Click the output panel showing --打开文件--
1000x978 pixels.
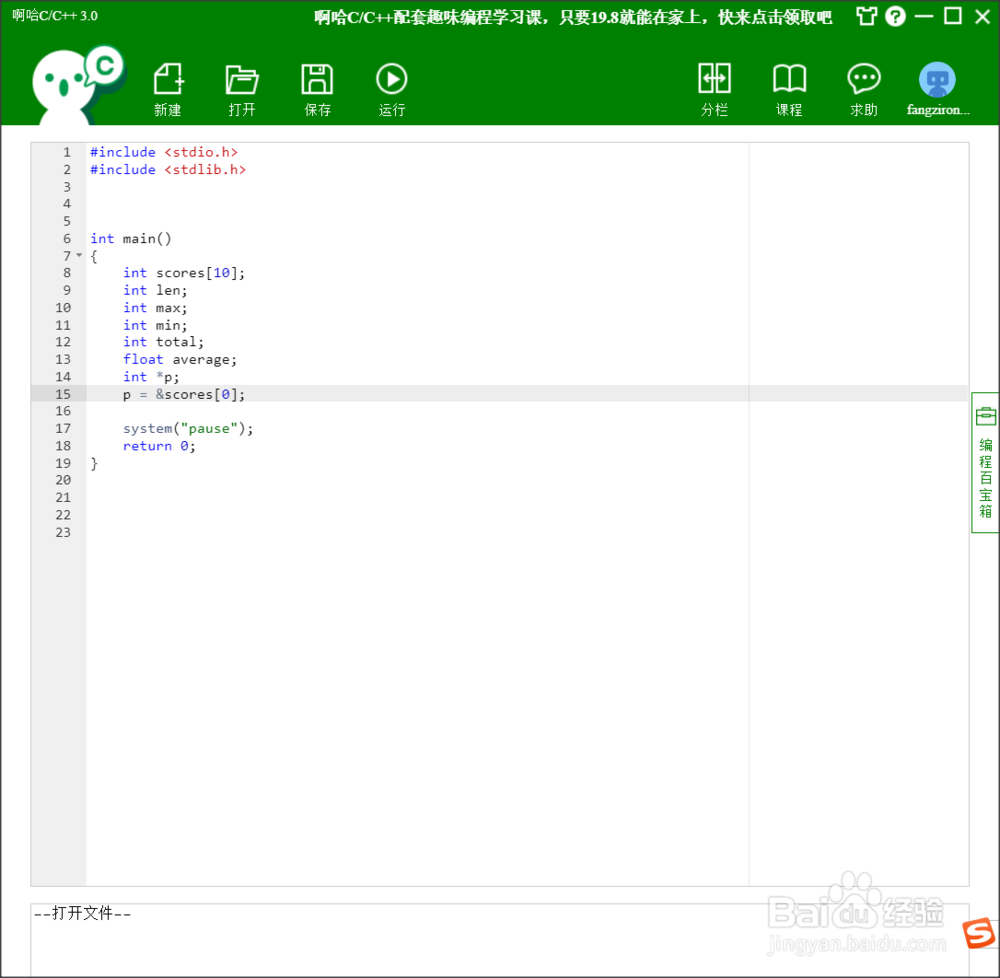(499, 938)
